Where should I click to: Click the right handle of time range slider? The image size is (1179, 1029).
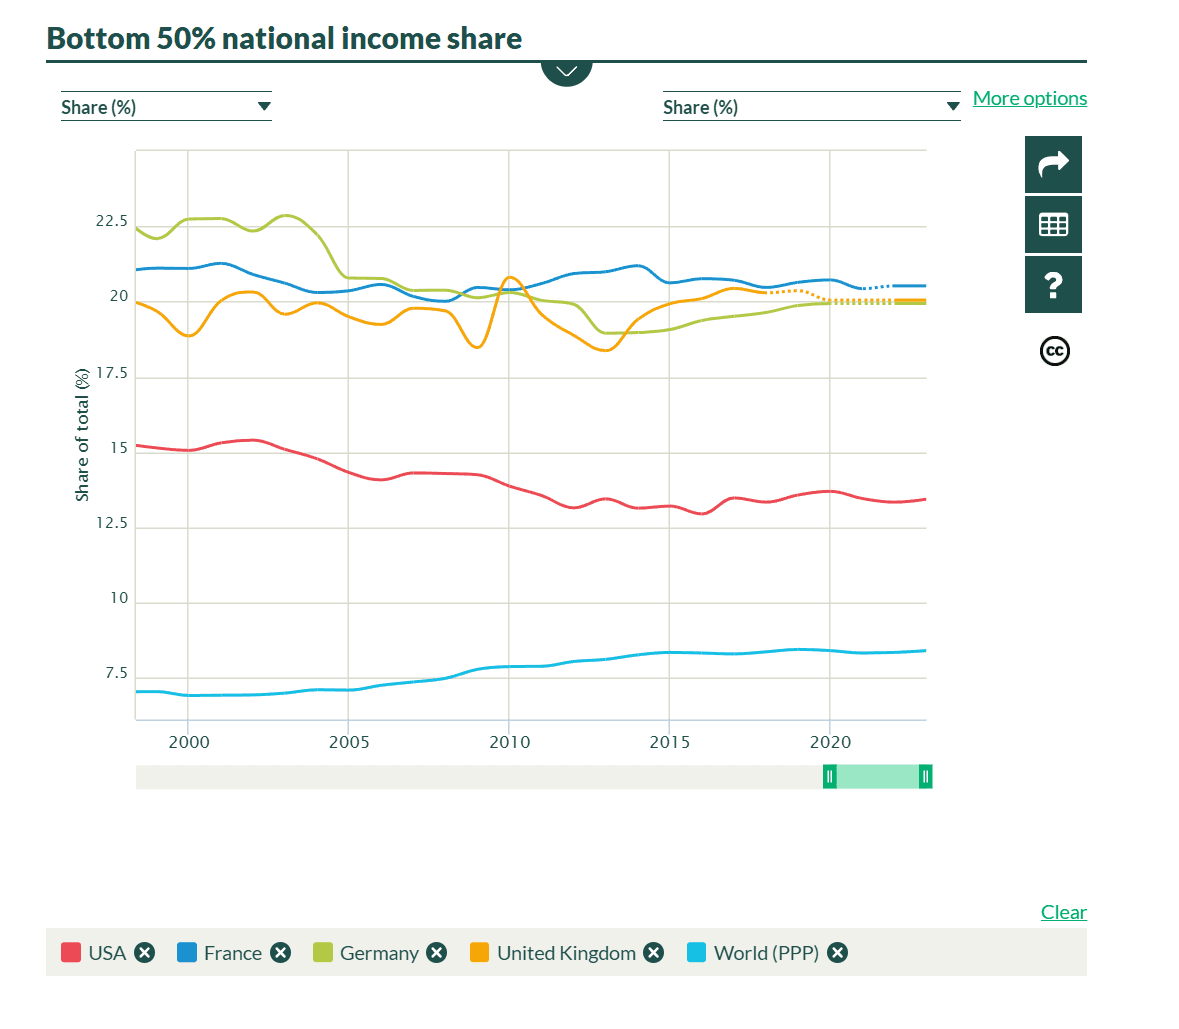[926, 777]
